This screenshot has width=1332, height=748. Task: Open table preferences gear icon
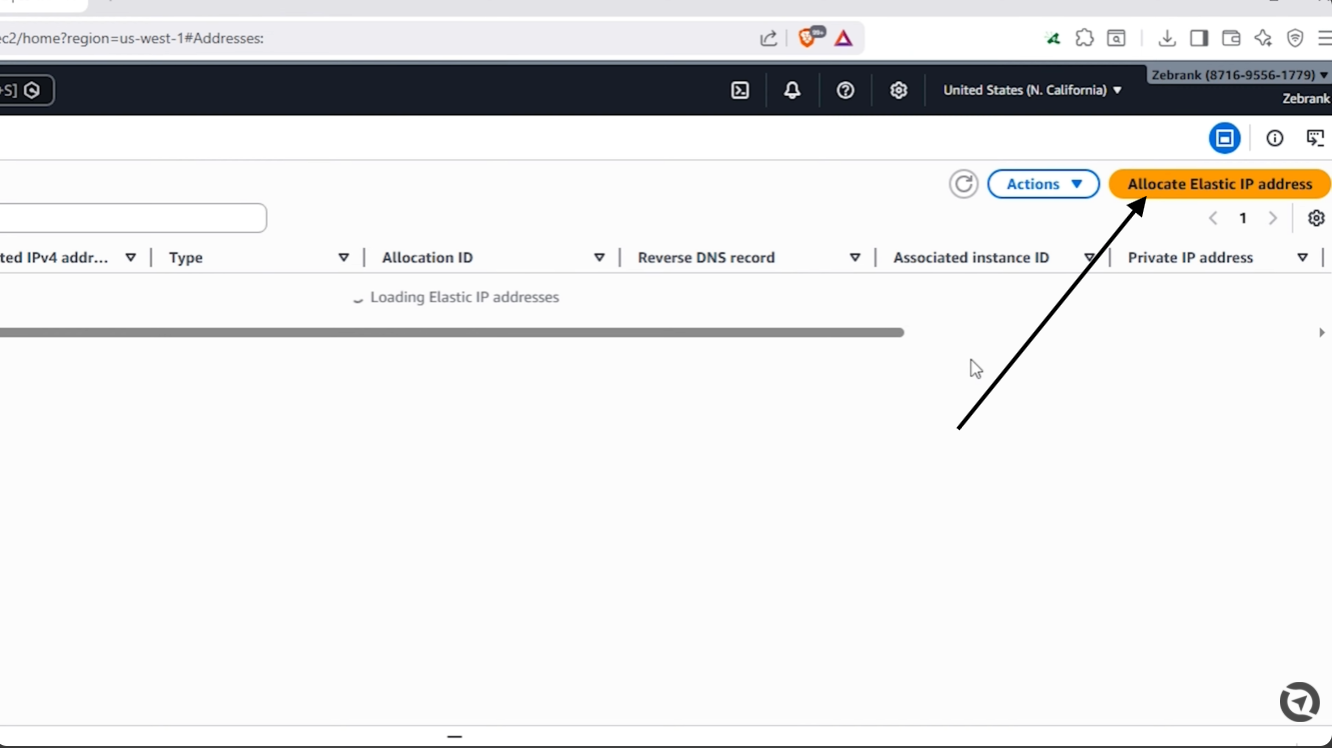pyautogui.click(x=1316, y=218)
